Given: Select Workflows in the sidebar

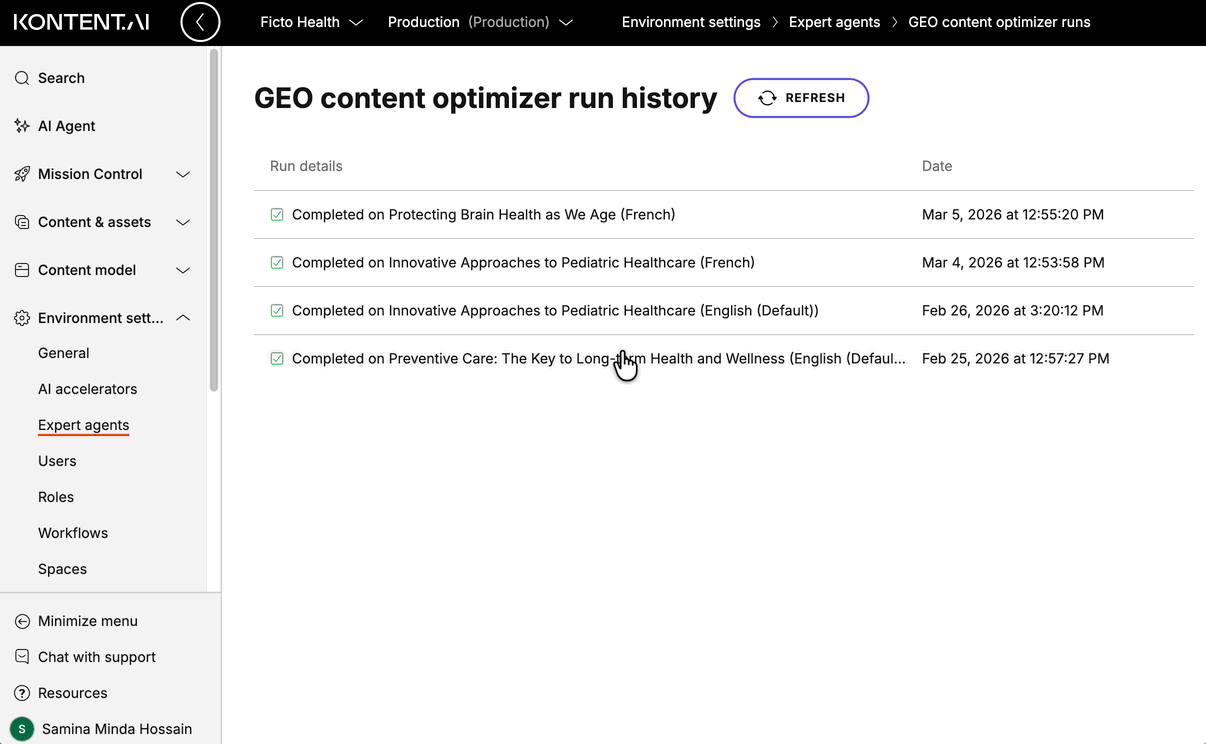Looking at the screenshot, I should 73,533.
